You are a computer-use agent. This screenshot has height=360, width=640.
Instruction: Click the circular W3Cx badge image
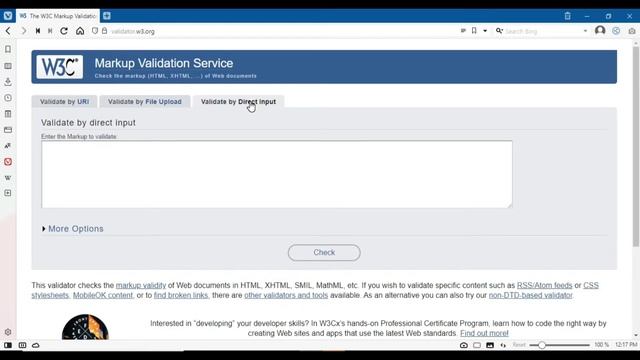tap(85, 327)
